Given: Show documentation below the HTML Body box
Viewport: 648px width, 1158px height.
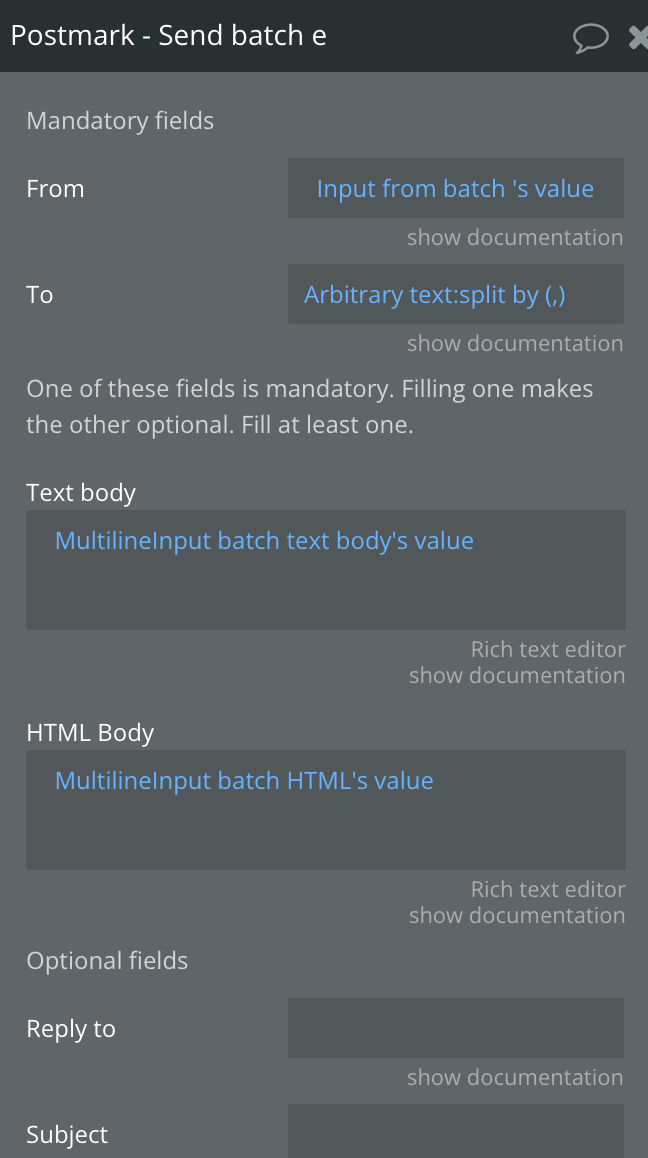Looking at the screenshot, I should click(517, 915).
